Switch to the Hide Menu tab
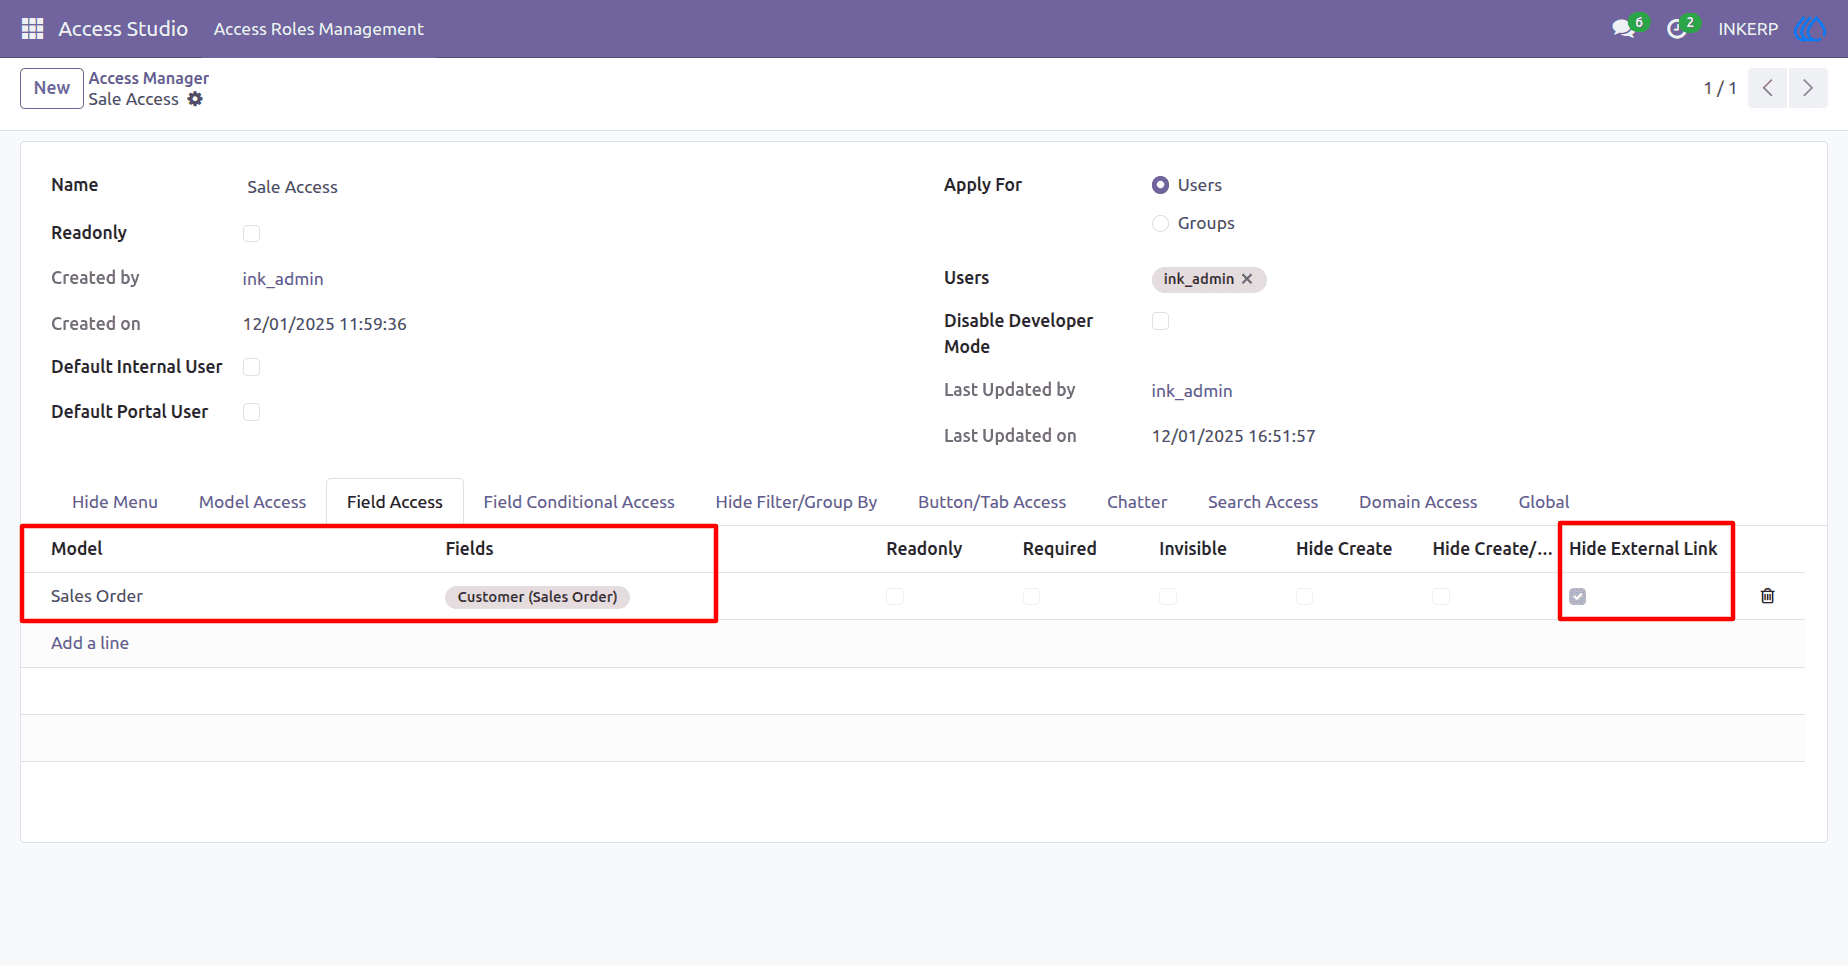Viewport: 1848px width, 966px height. click(x=115, y=502)
